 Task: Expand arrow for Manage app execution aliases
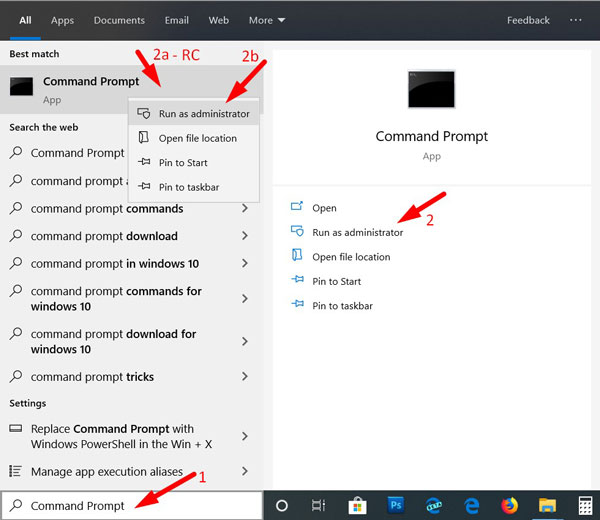[x=245, y=472]
